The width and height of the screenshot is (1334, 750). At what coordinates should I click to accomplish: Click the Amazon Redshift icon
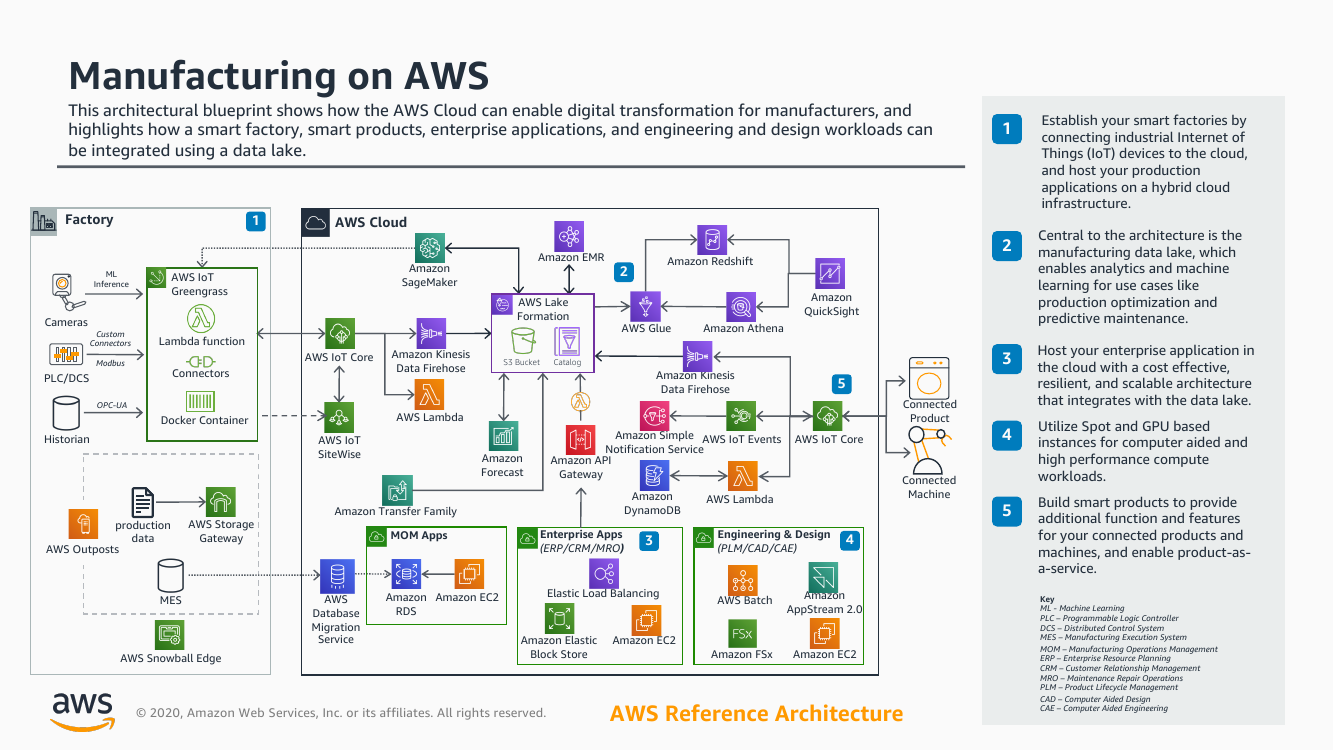tap(711, 240)
